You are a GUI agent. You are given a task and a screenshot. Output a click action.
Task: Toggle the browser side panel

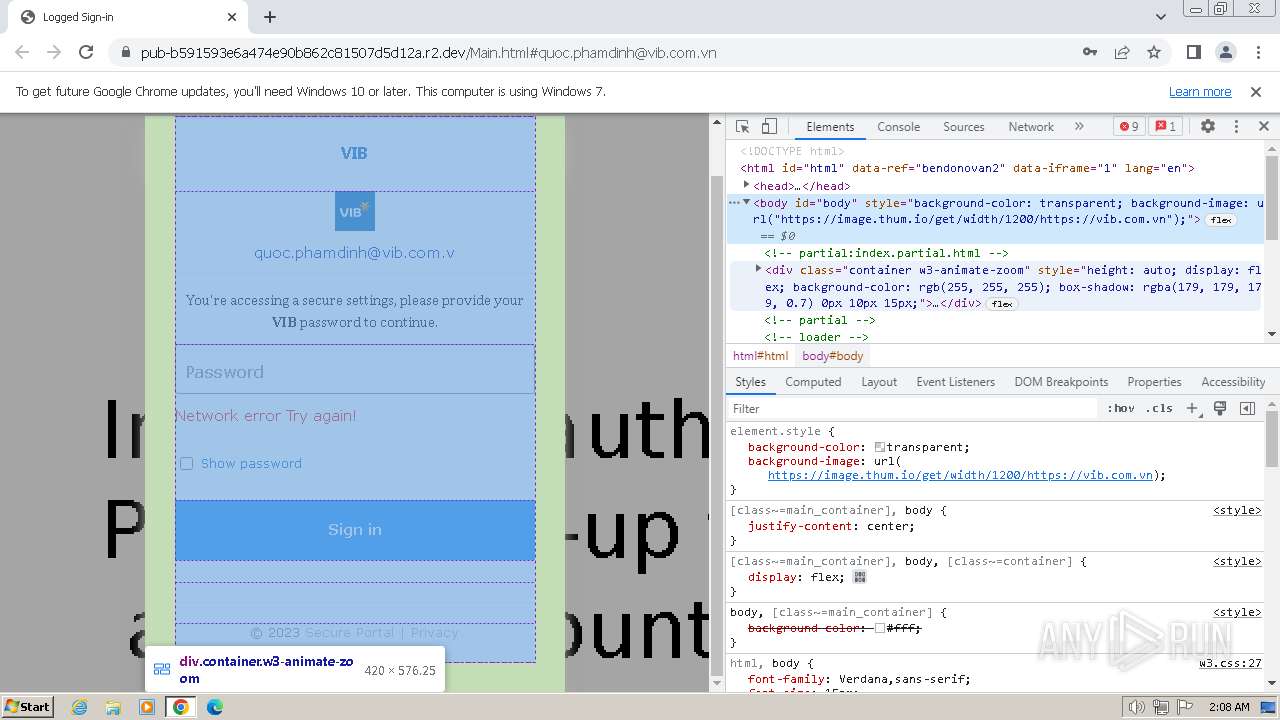point(1193,52)
